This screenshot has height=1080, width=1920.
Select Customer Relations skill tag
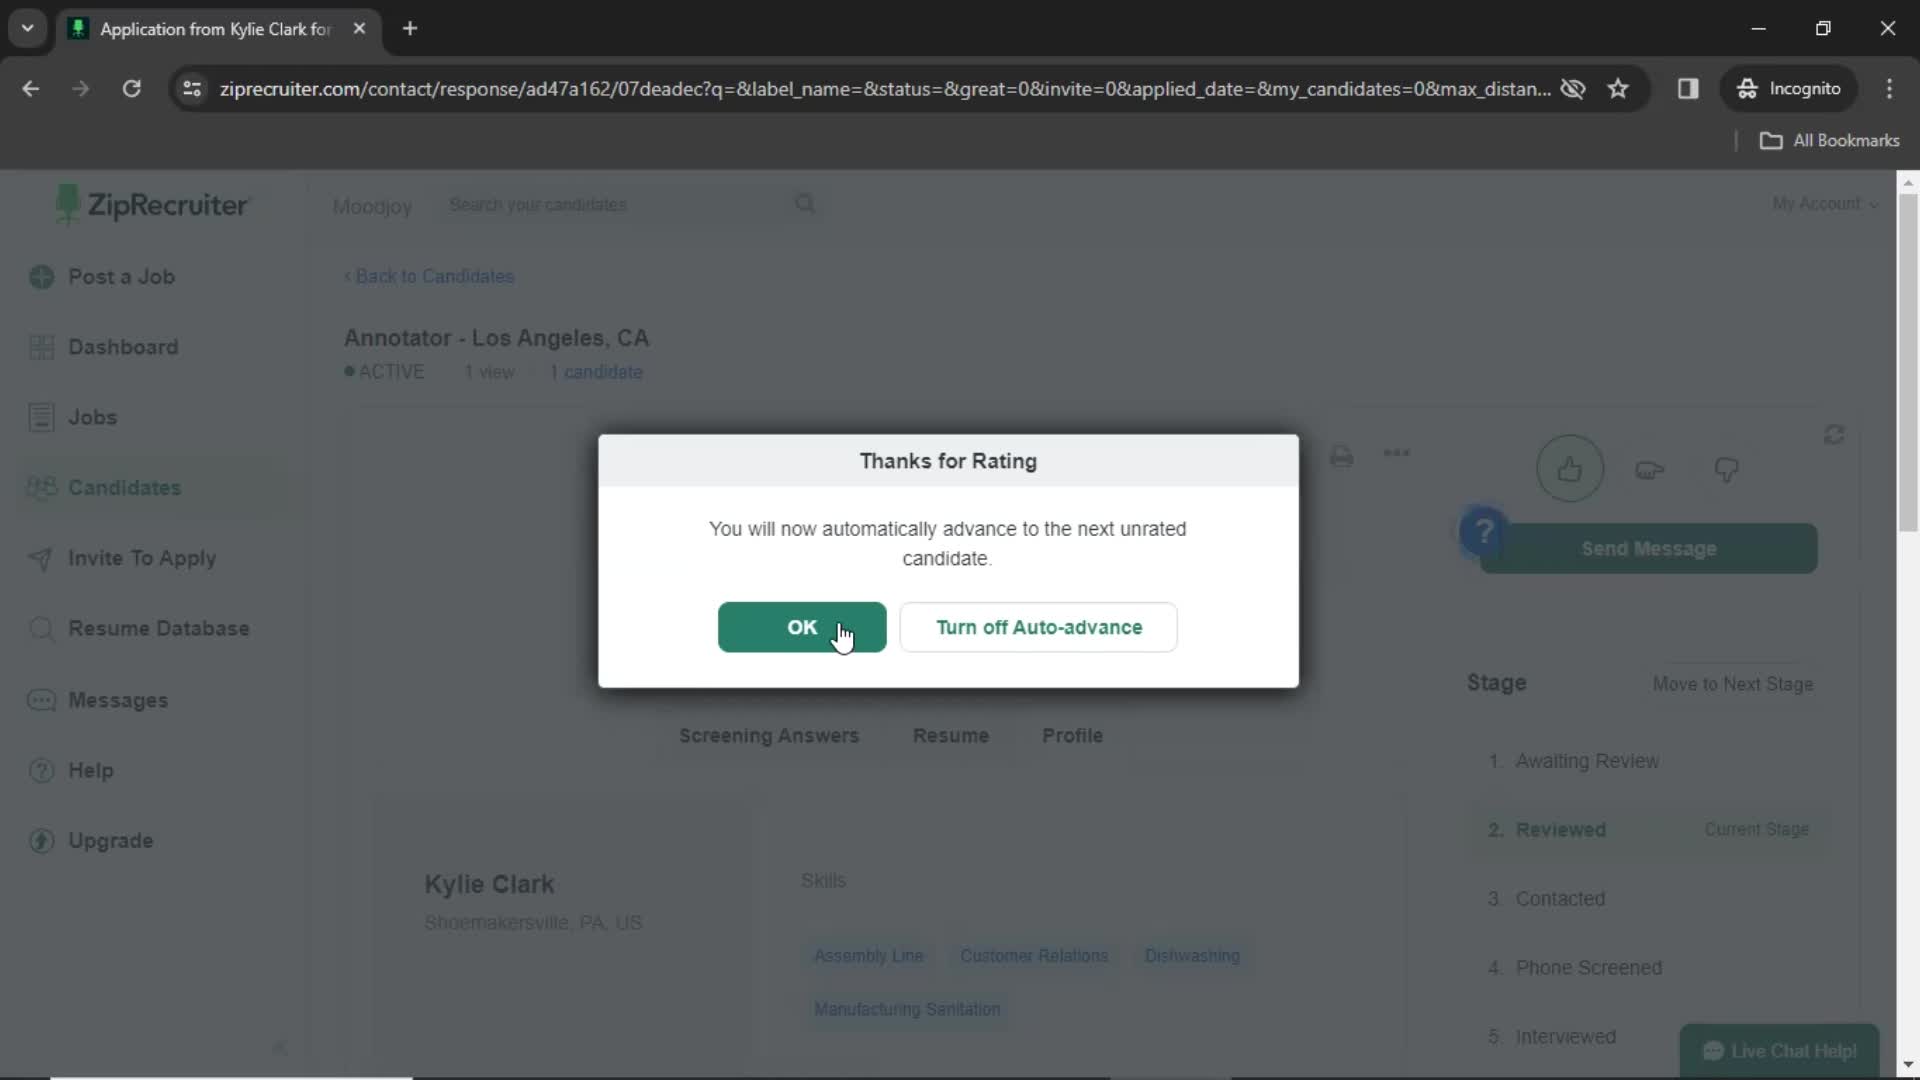[x=1035, y=956]
